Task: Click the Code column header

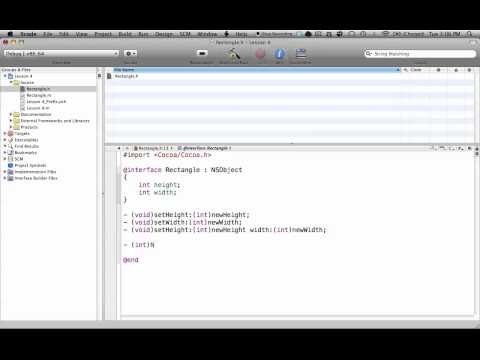Action: pyautogui.click(x=416, y=70)
